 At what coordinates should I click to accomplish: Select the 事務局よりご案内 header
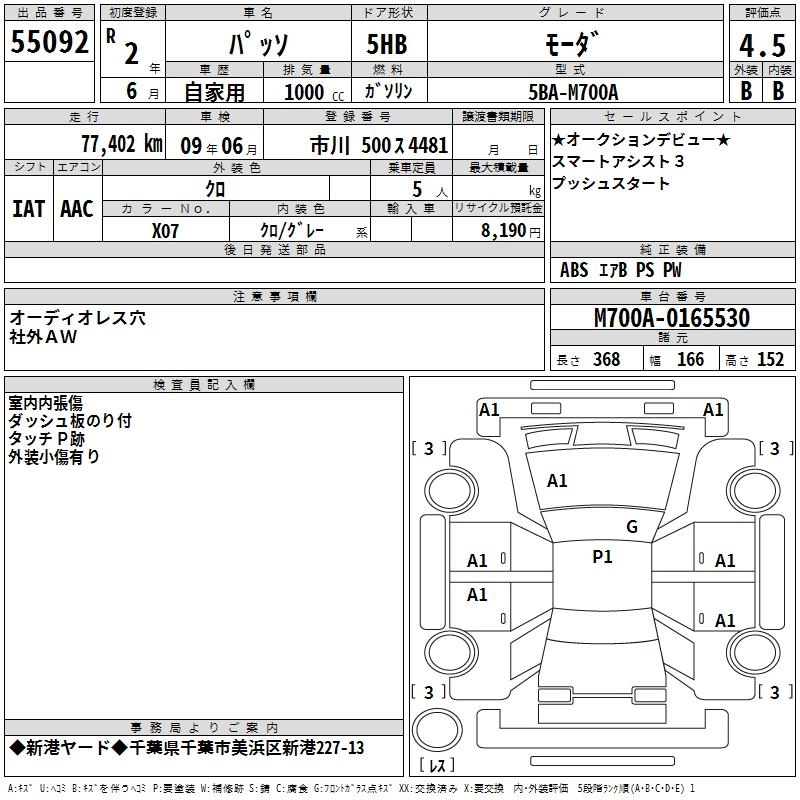click(204, 728)
